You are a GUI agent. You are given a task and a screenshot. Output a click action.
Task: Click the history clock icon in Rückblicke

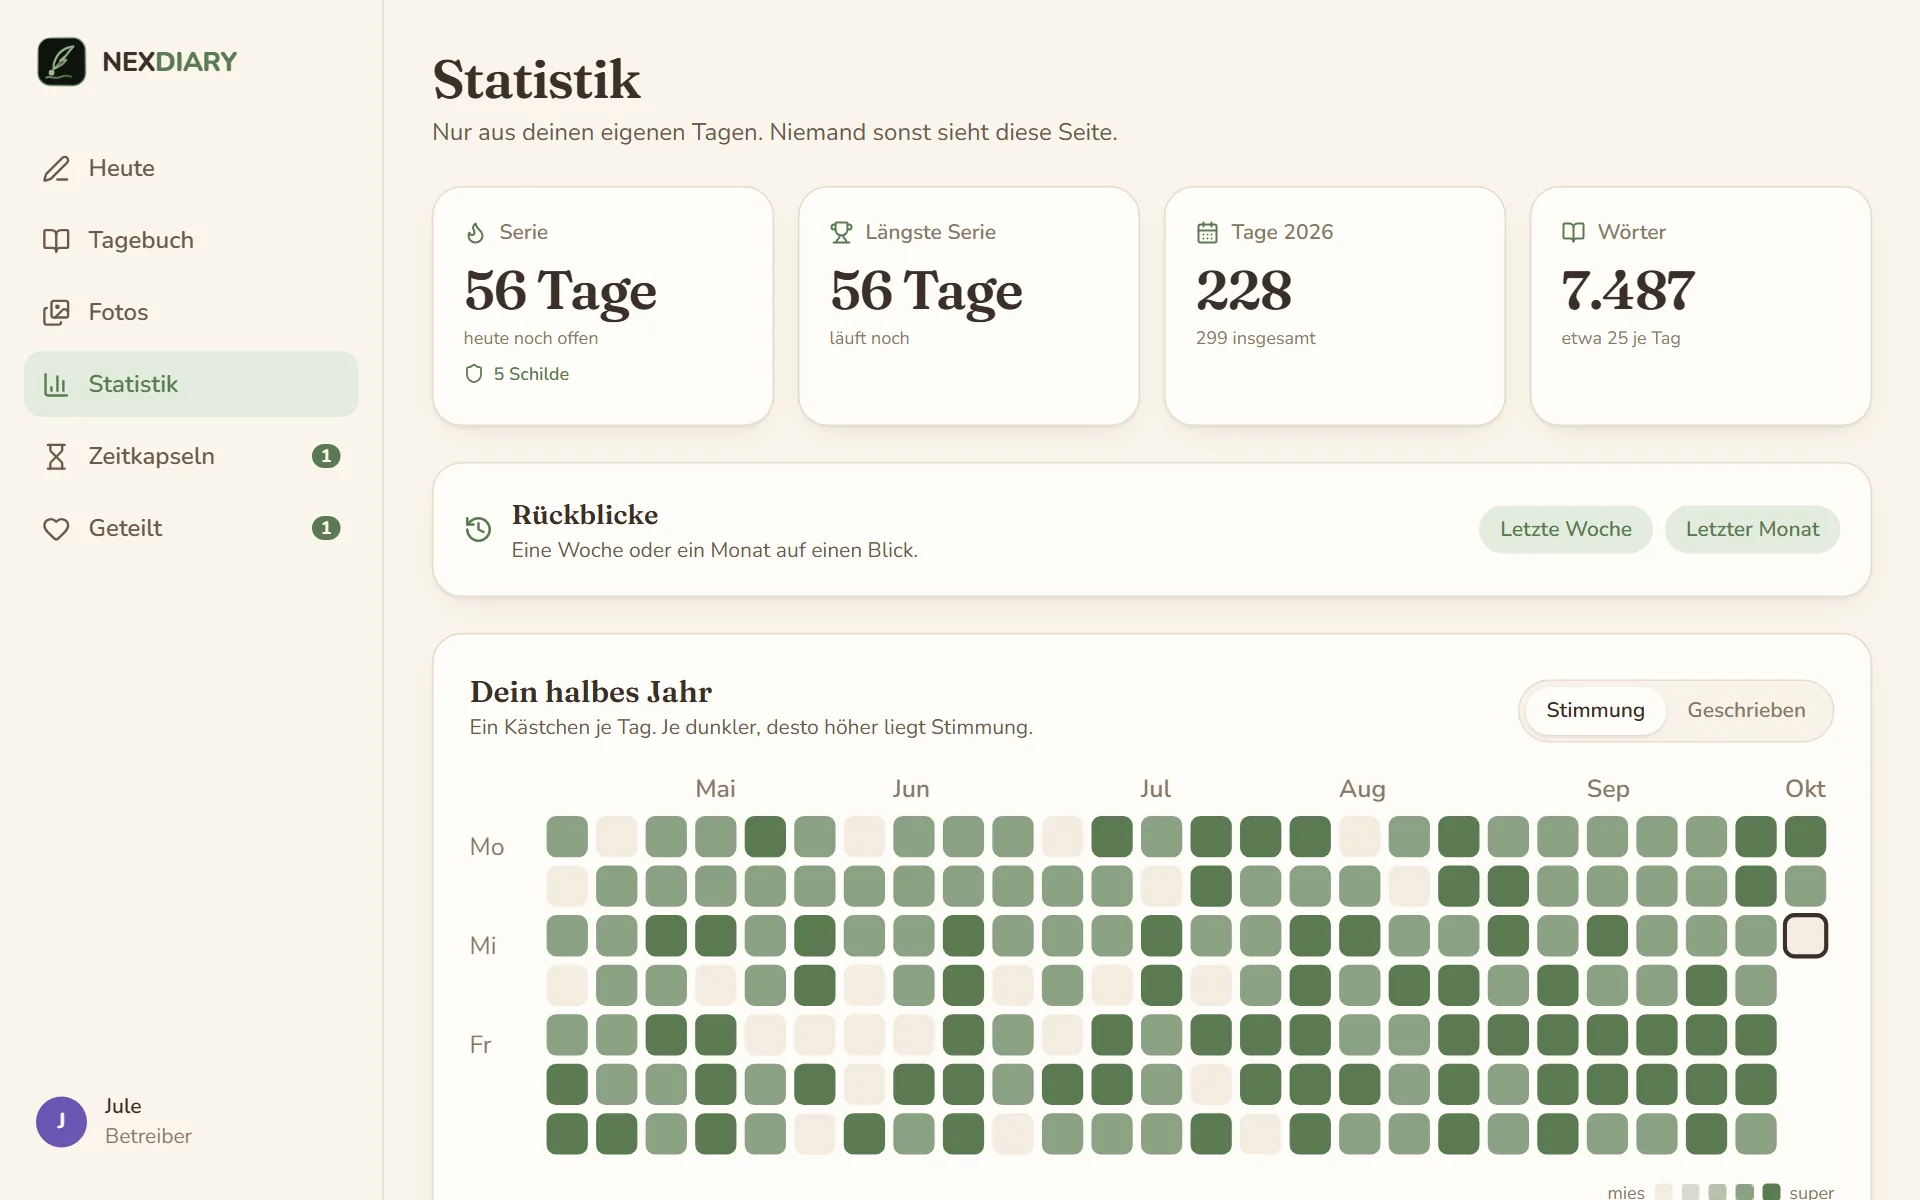478,529
